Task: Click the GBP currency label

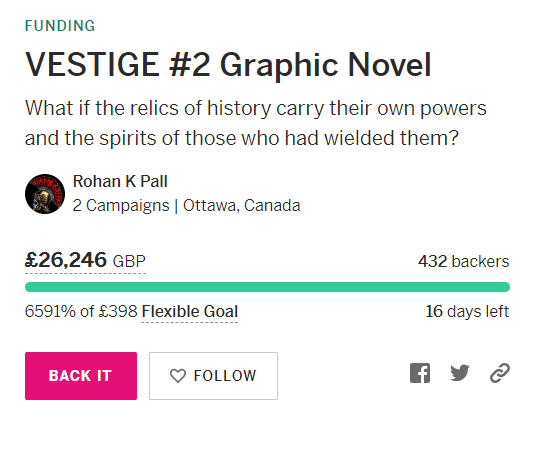Action: coord(129,261)
